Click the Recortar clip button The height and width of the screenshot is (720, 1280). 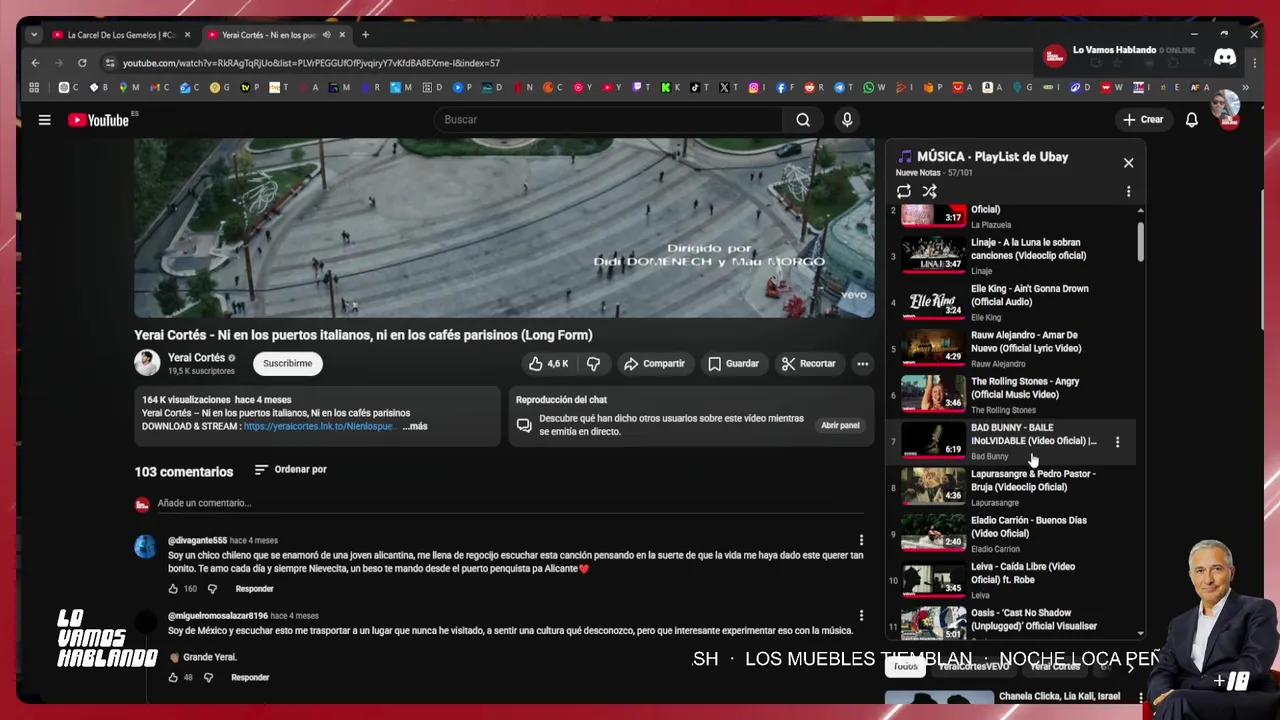808,364
